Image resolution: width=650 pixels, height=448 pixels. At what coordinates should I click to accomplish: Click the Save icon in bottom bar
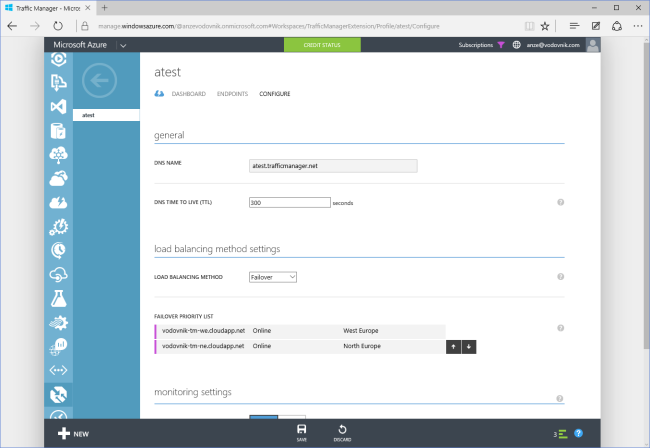click(302, 433)
